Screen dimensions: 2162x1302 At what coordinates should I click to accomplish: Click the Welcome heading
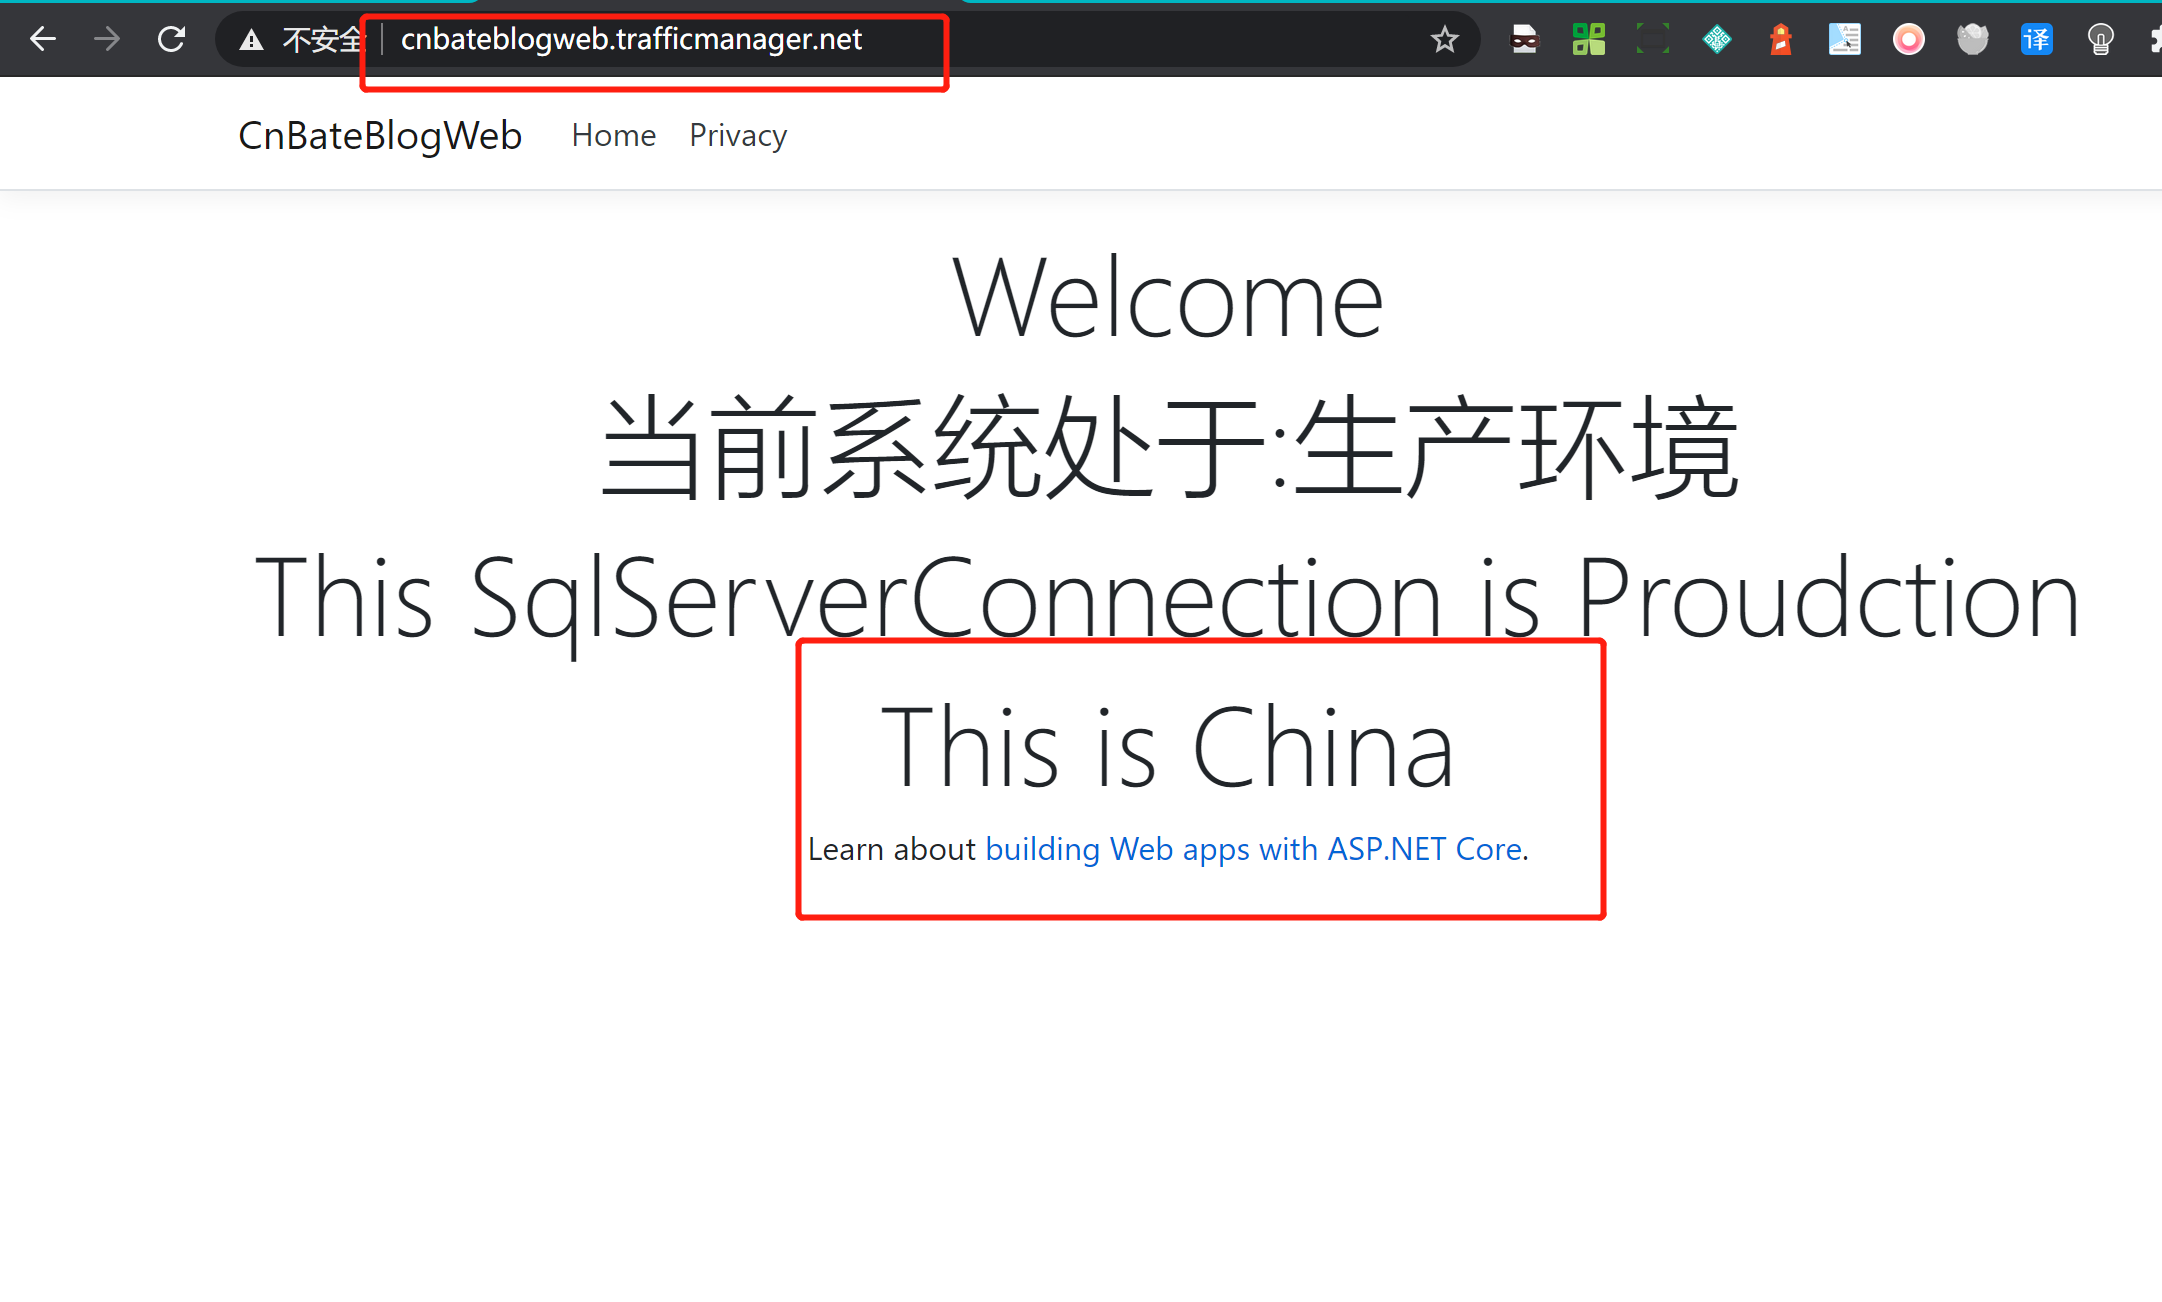click(x=1168, y=298)
